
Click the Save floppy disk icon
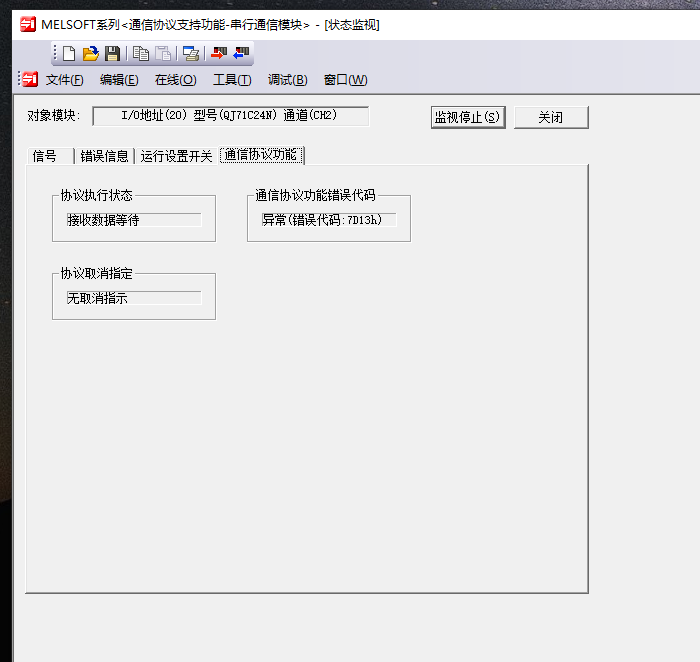click(112, 54)
